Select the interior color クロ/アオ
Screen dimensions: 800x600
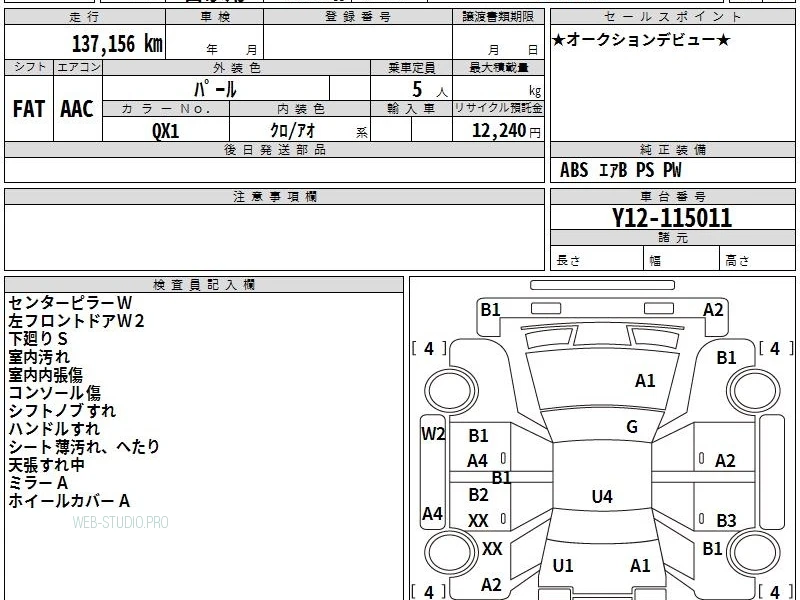point(293,131)
